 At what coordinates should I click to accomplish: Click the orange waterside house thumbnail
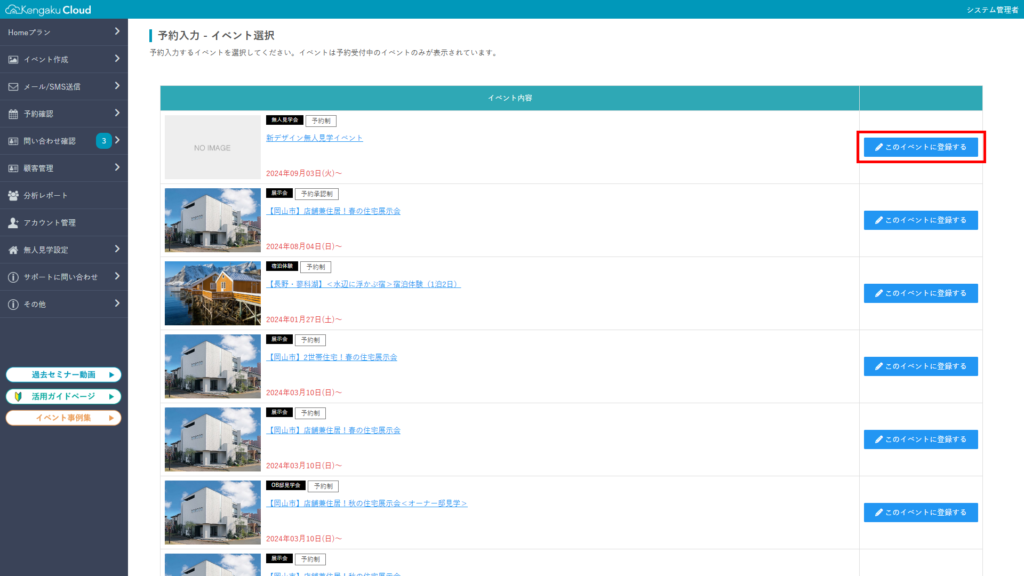tap(212, 293)
